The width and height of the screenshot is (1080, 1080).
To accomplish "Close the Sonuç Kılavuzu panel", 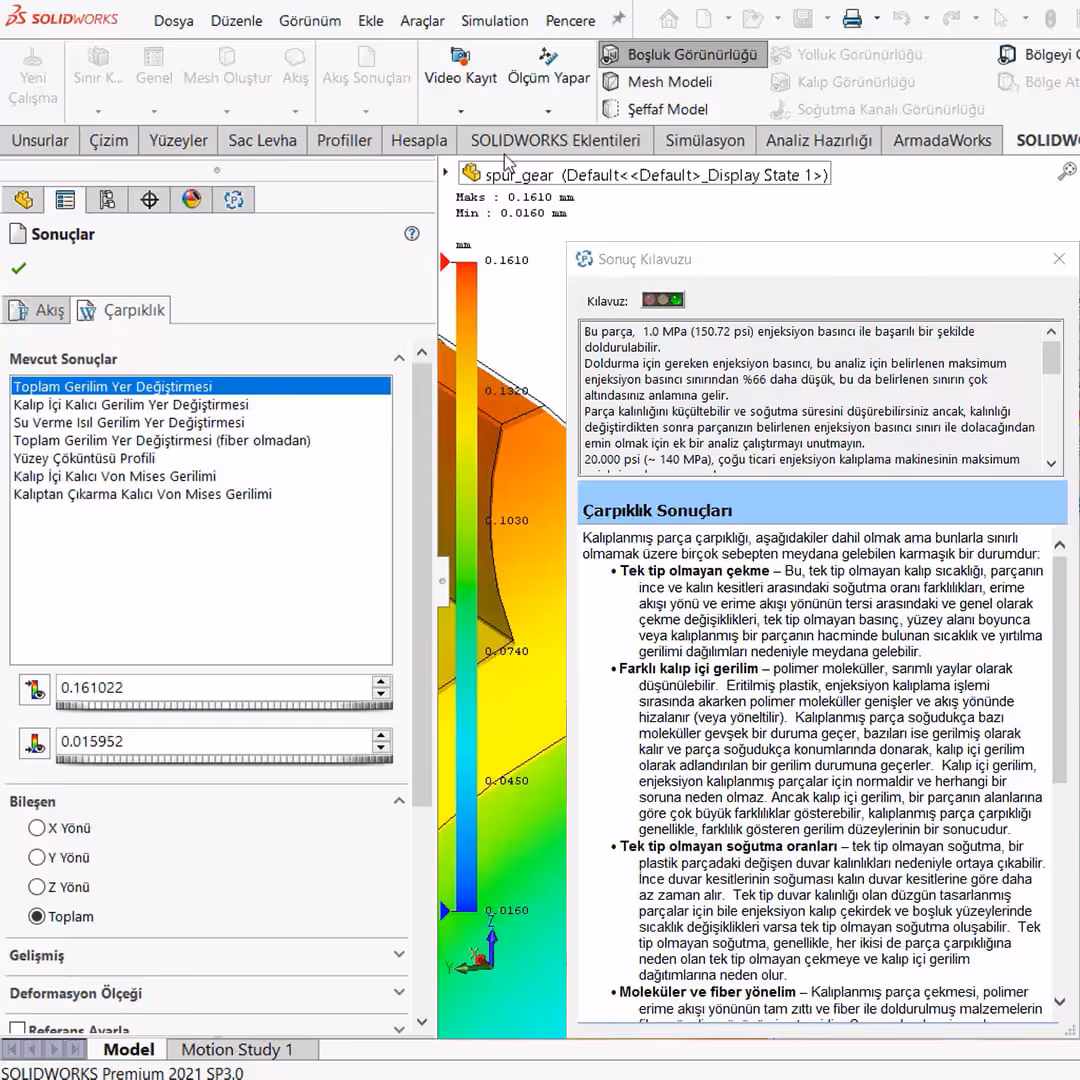I will [x=1059, y=258].
